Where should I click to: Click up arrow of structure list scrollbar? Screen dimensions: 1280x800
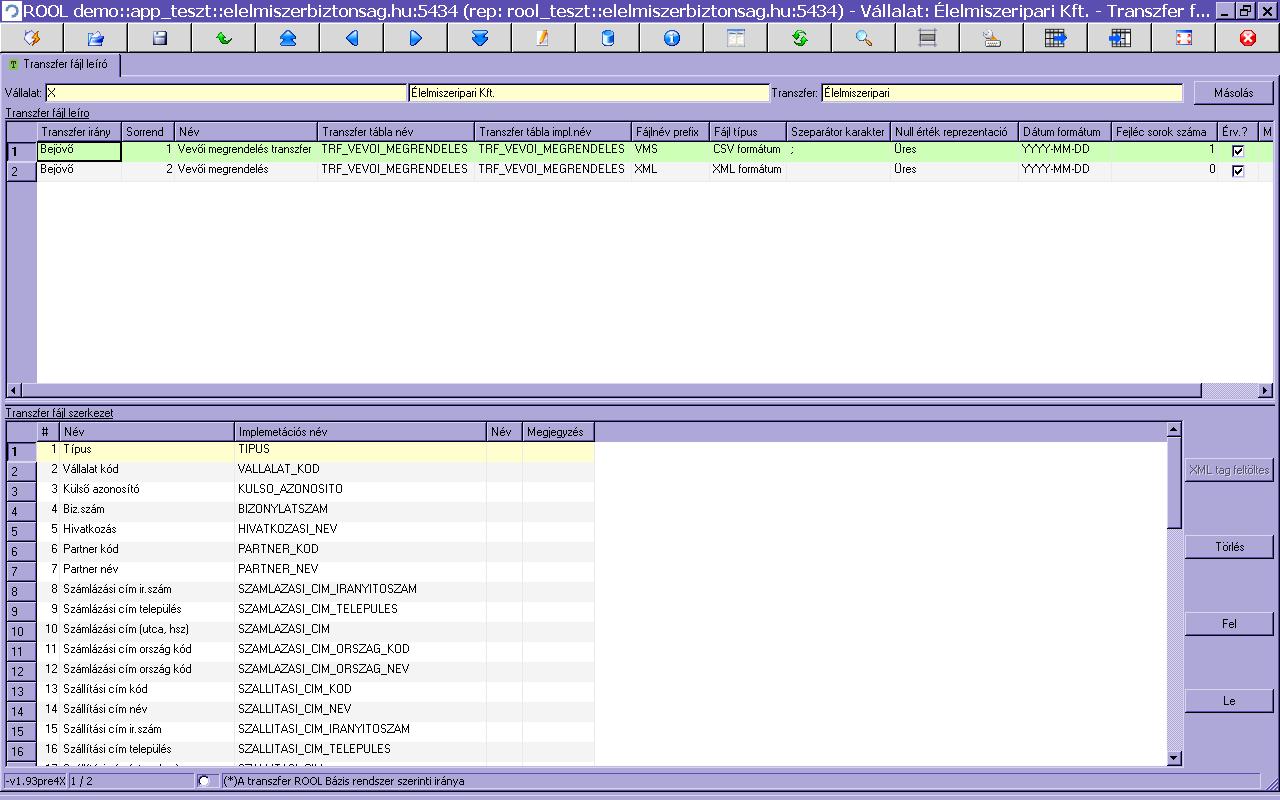click(1174, 430)
